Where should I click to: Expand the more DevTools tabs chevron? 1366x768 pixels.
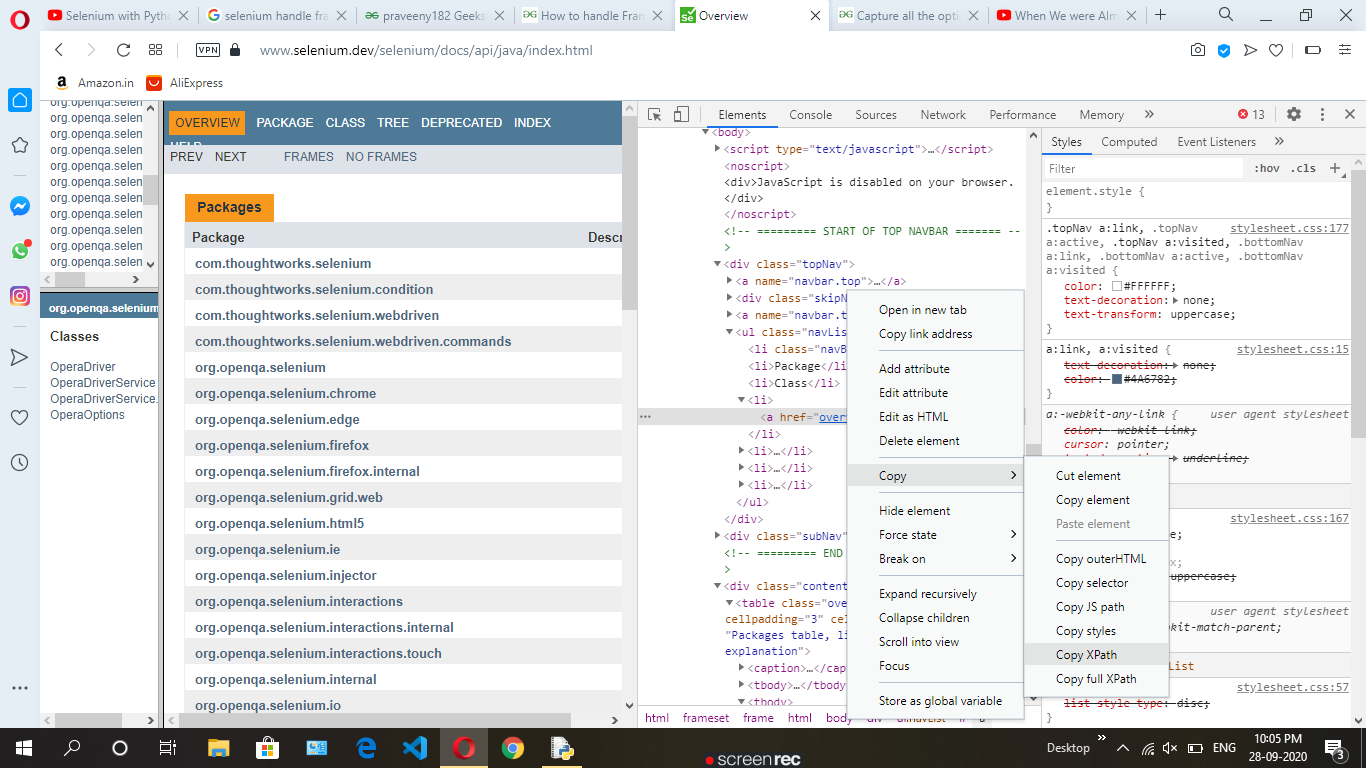tap(1149, 115)
